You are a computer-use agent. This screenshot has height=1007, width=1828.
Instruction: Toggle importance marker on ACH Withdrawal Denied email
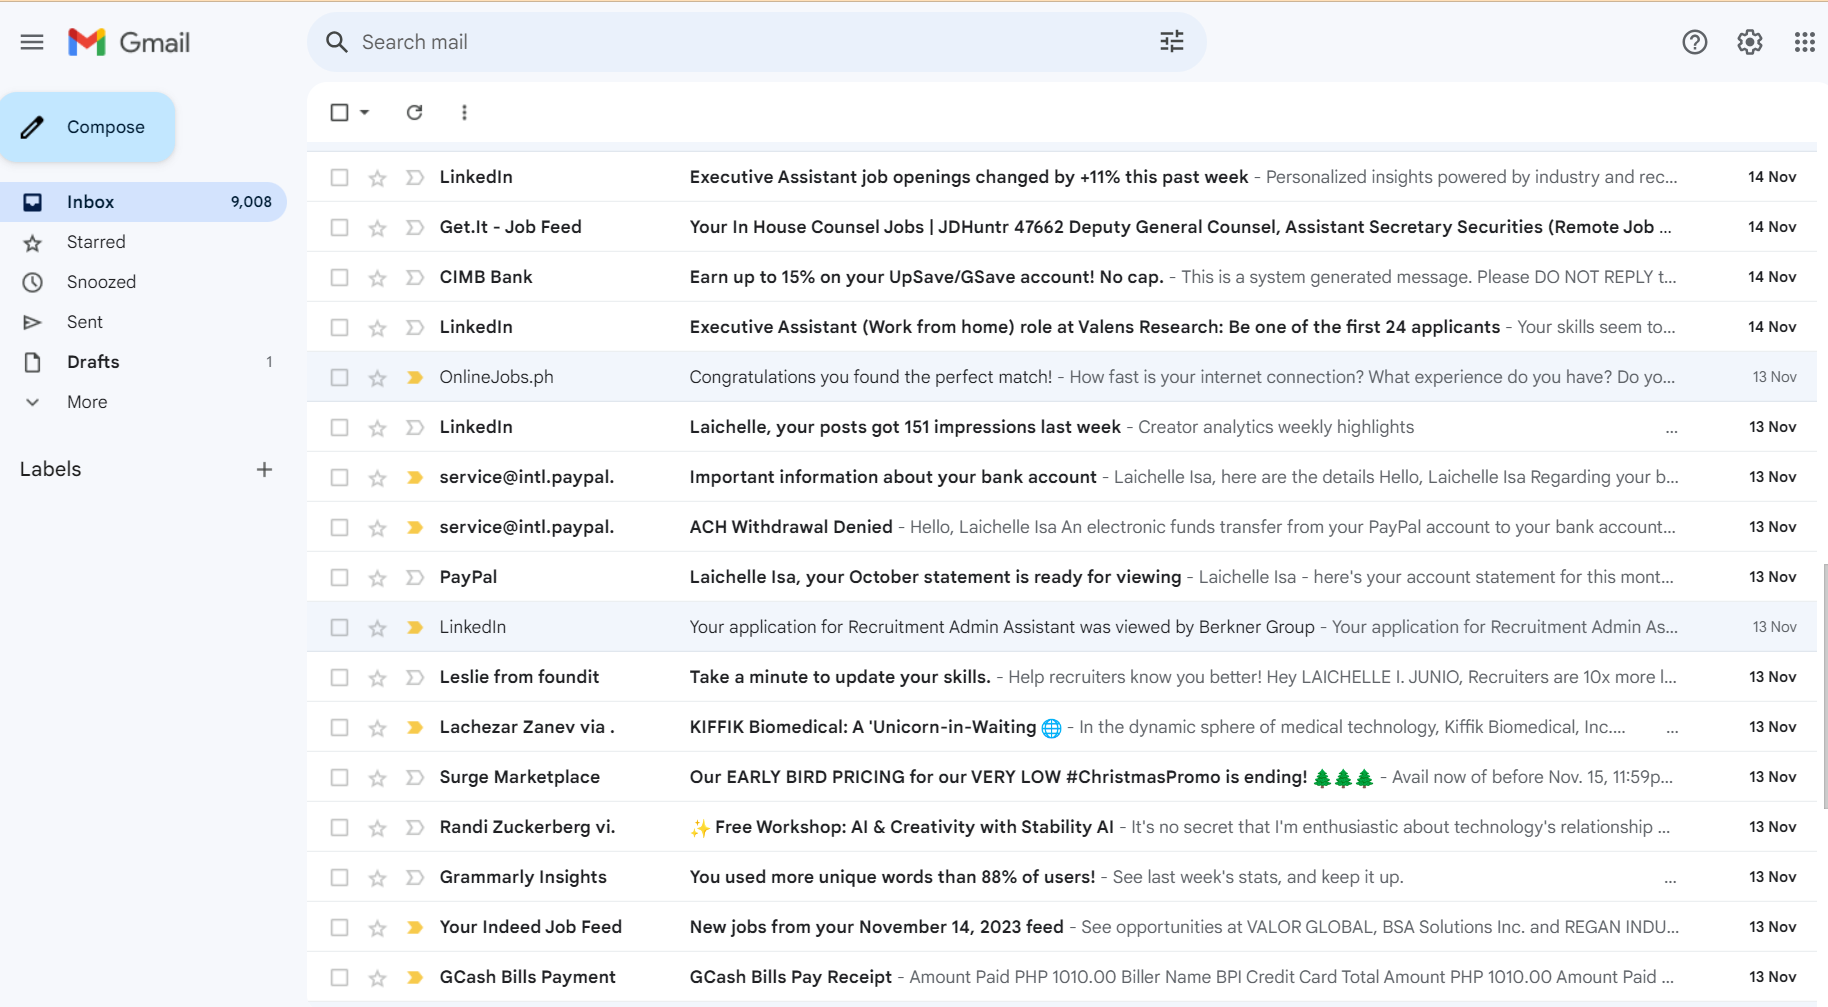[x=414, y=527]
